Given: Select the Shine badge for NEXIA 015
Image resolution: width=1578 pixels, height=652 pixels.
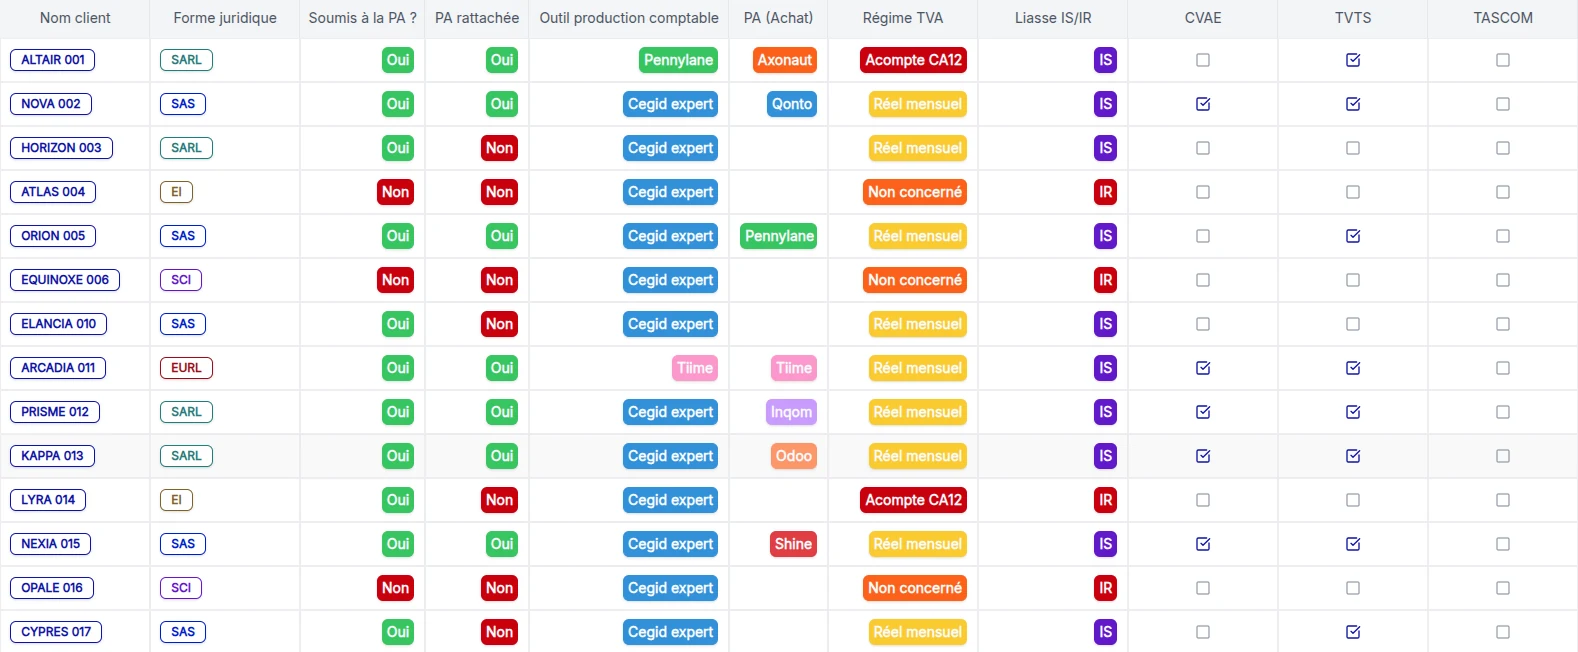Looking at the screenshot, I should tap(793, 544).
